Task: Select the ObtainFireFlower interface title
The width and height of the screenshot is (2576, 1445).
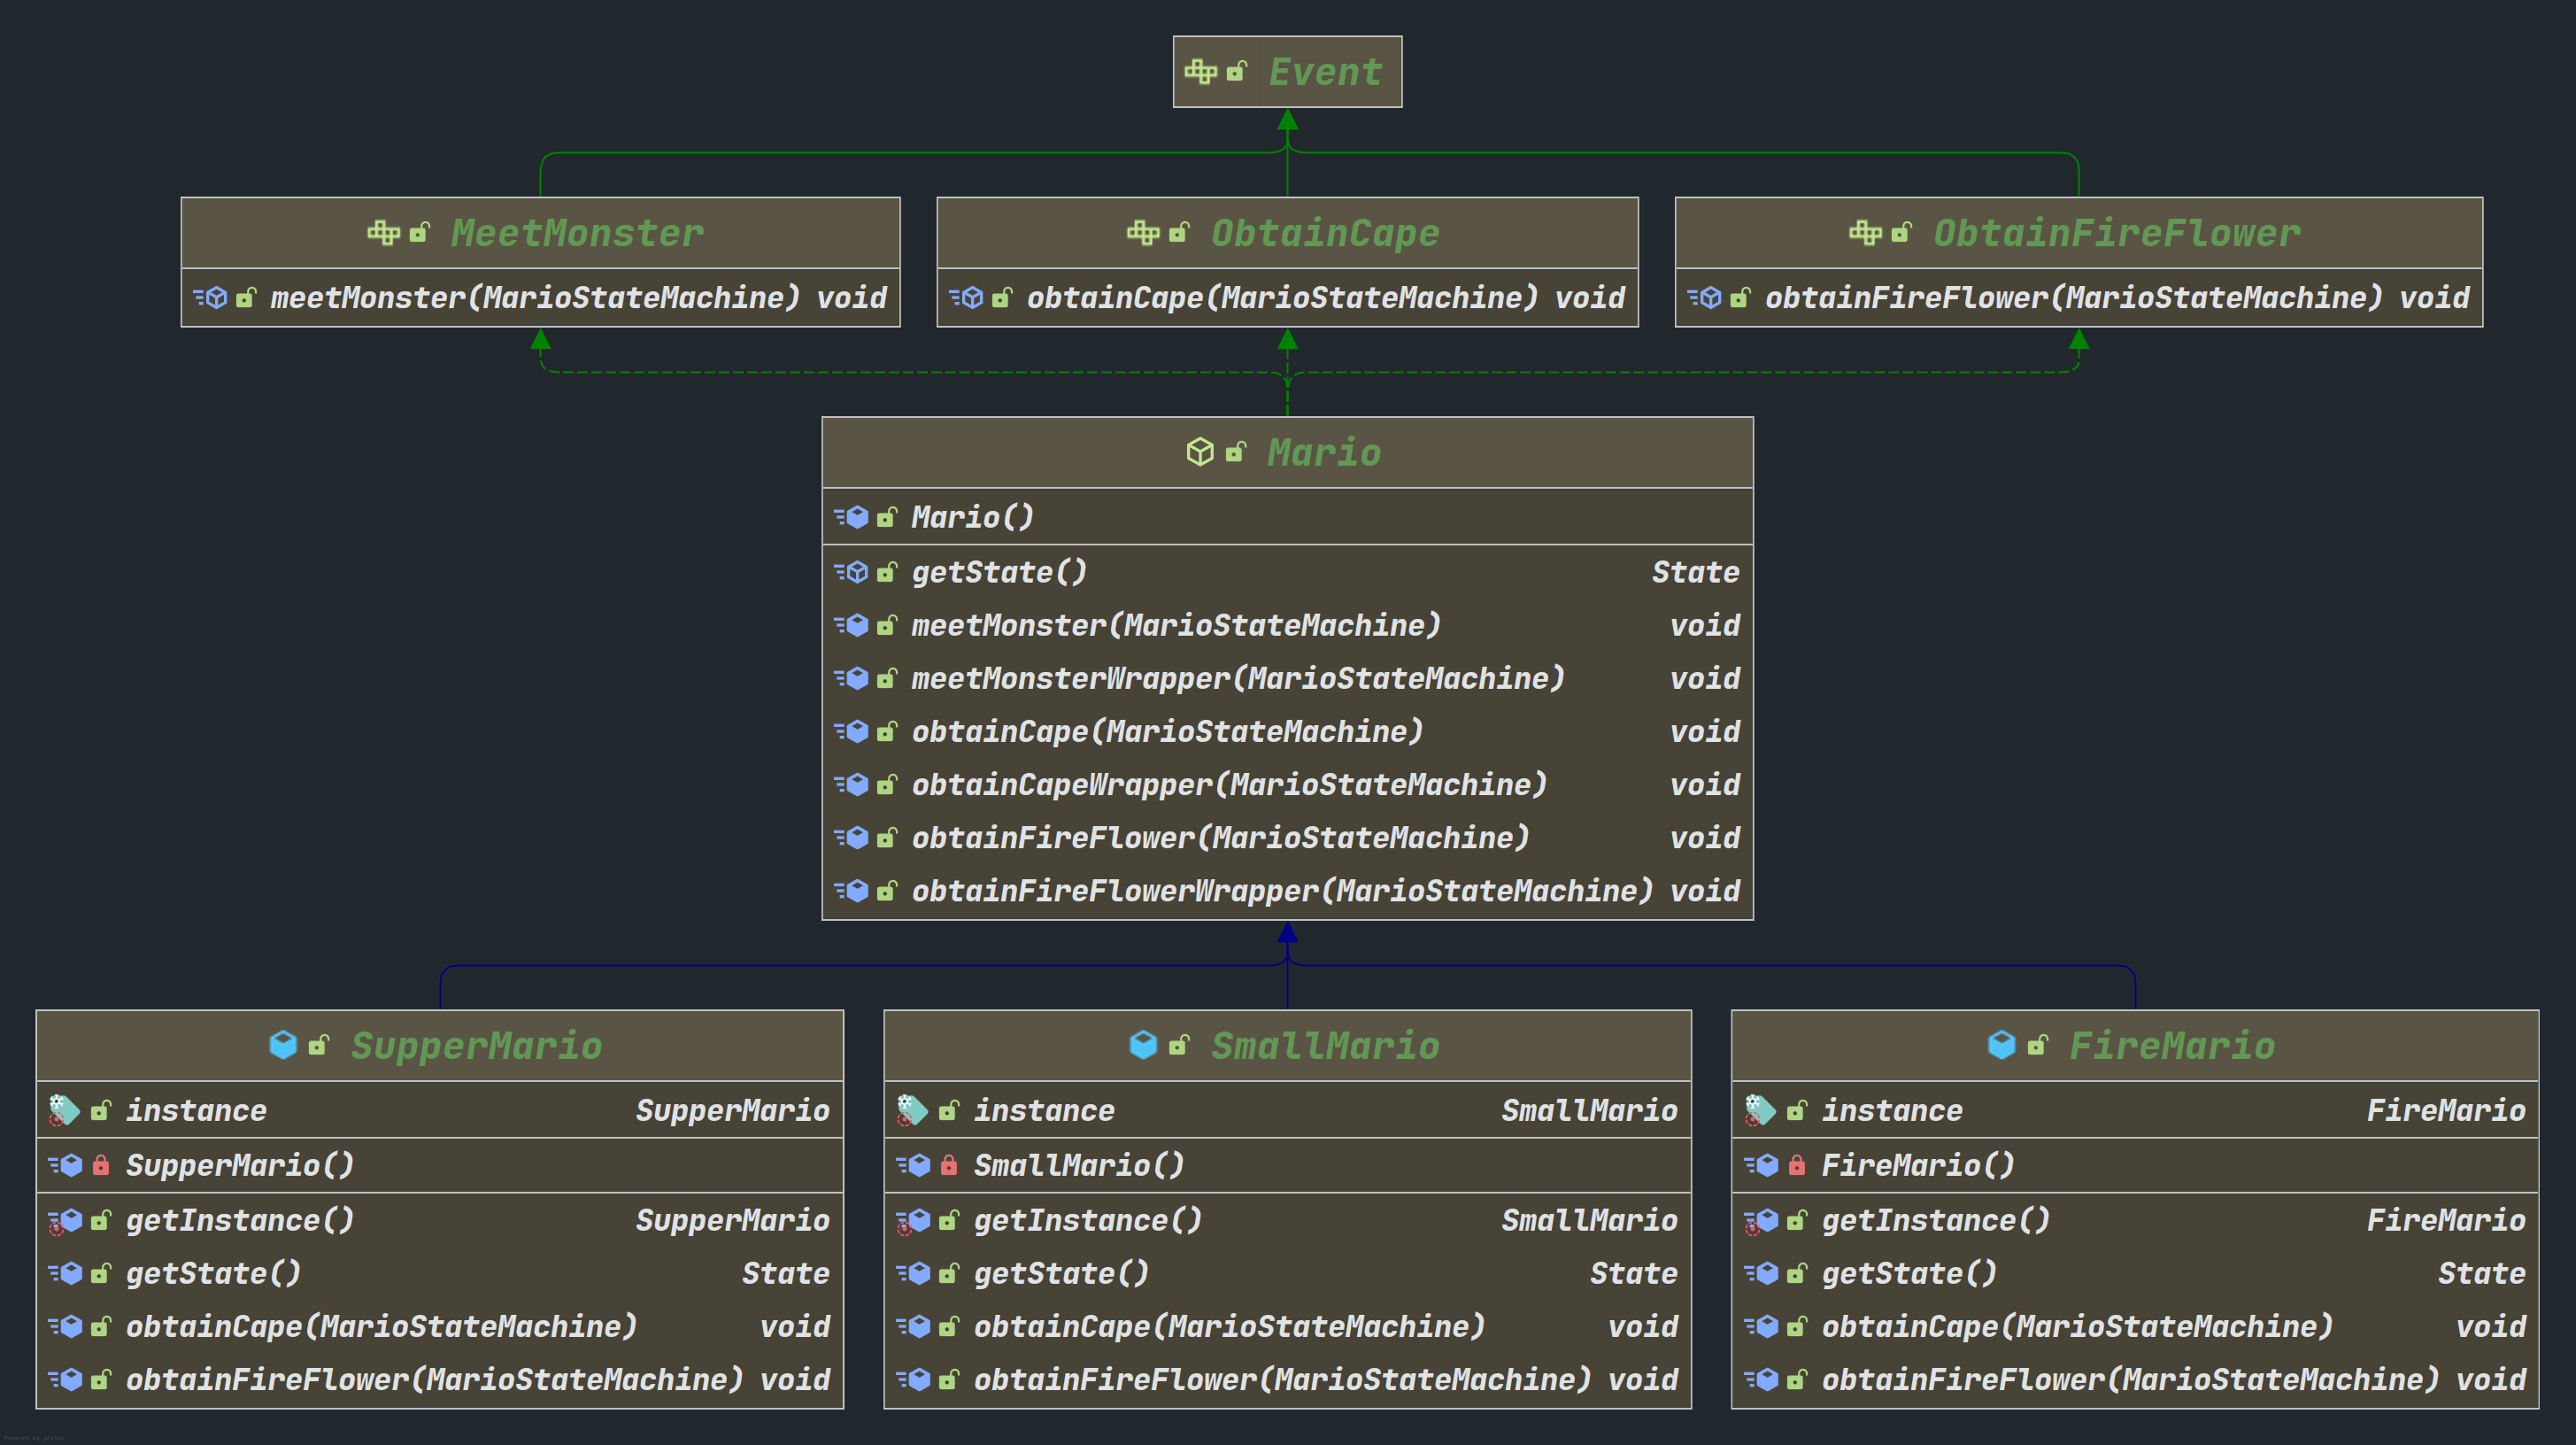Action: 2116,233
